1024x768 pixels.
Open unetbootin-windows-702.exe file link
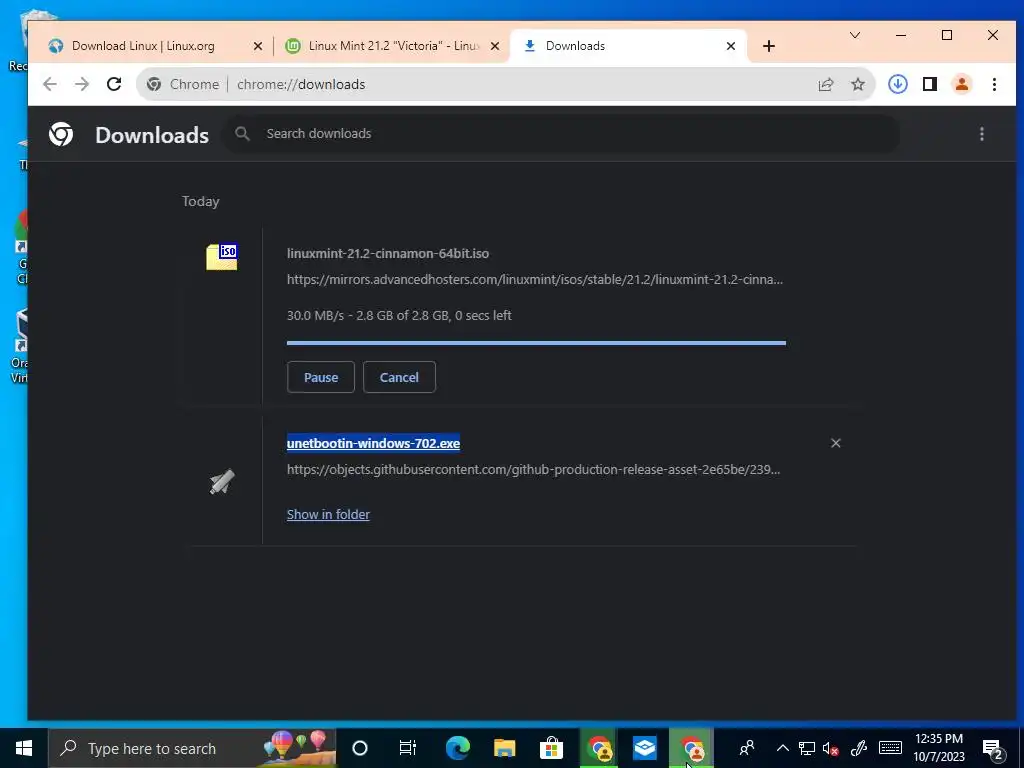pyautogui.click(x=374, y=443)
